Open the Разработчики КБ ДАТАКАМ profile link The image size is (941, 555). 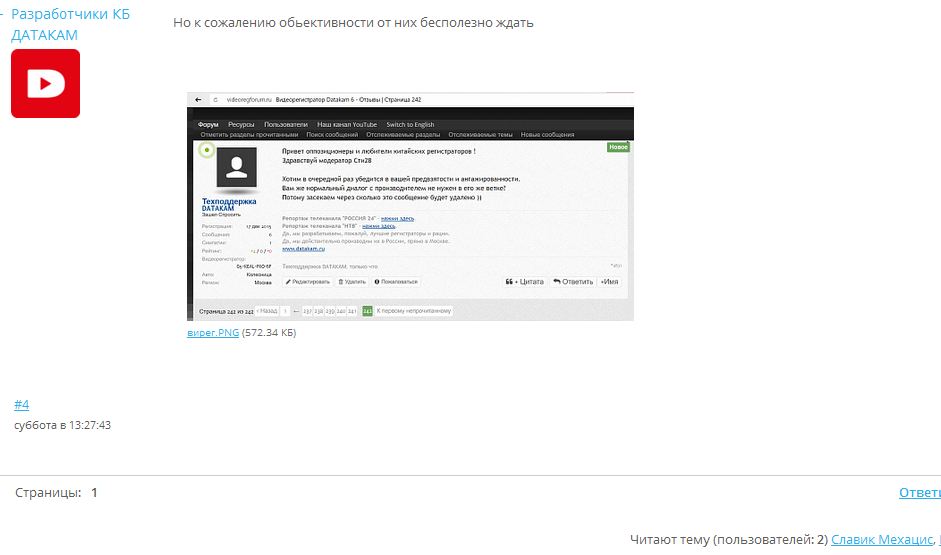(x=70, y=24)
